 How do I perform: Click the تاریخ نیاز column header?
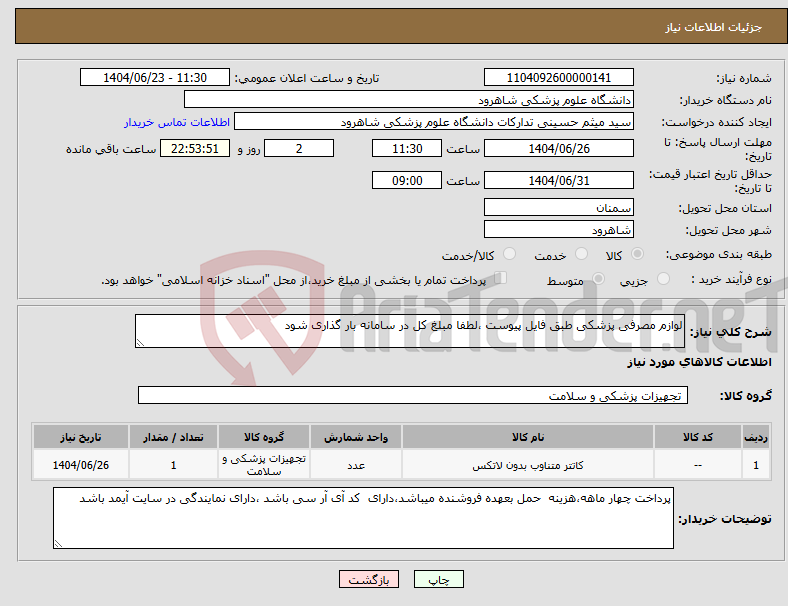tap(81, 437)
